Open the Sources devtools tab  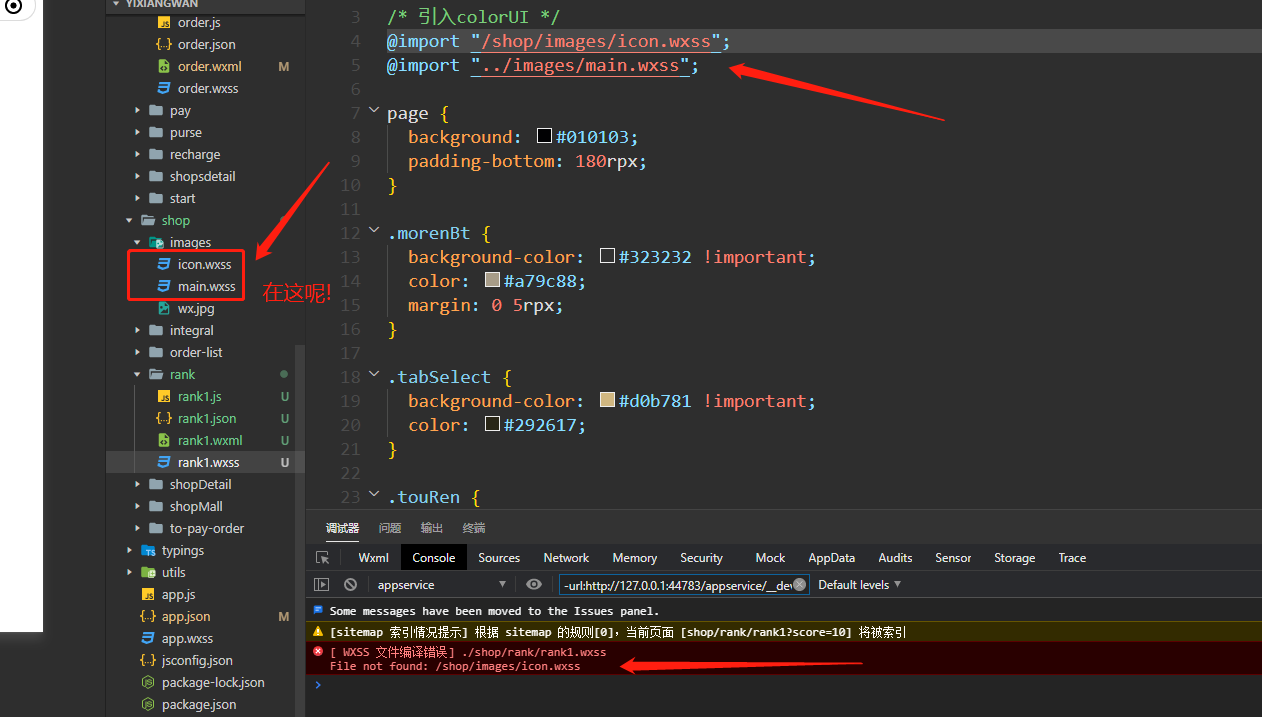tap(499, 558)
